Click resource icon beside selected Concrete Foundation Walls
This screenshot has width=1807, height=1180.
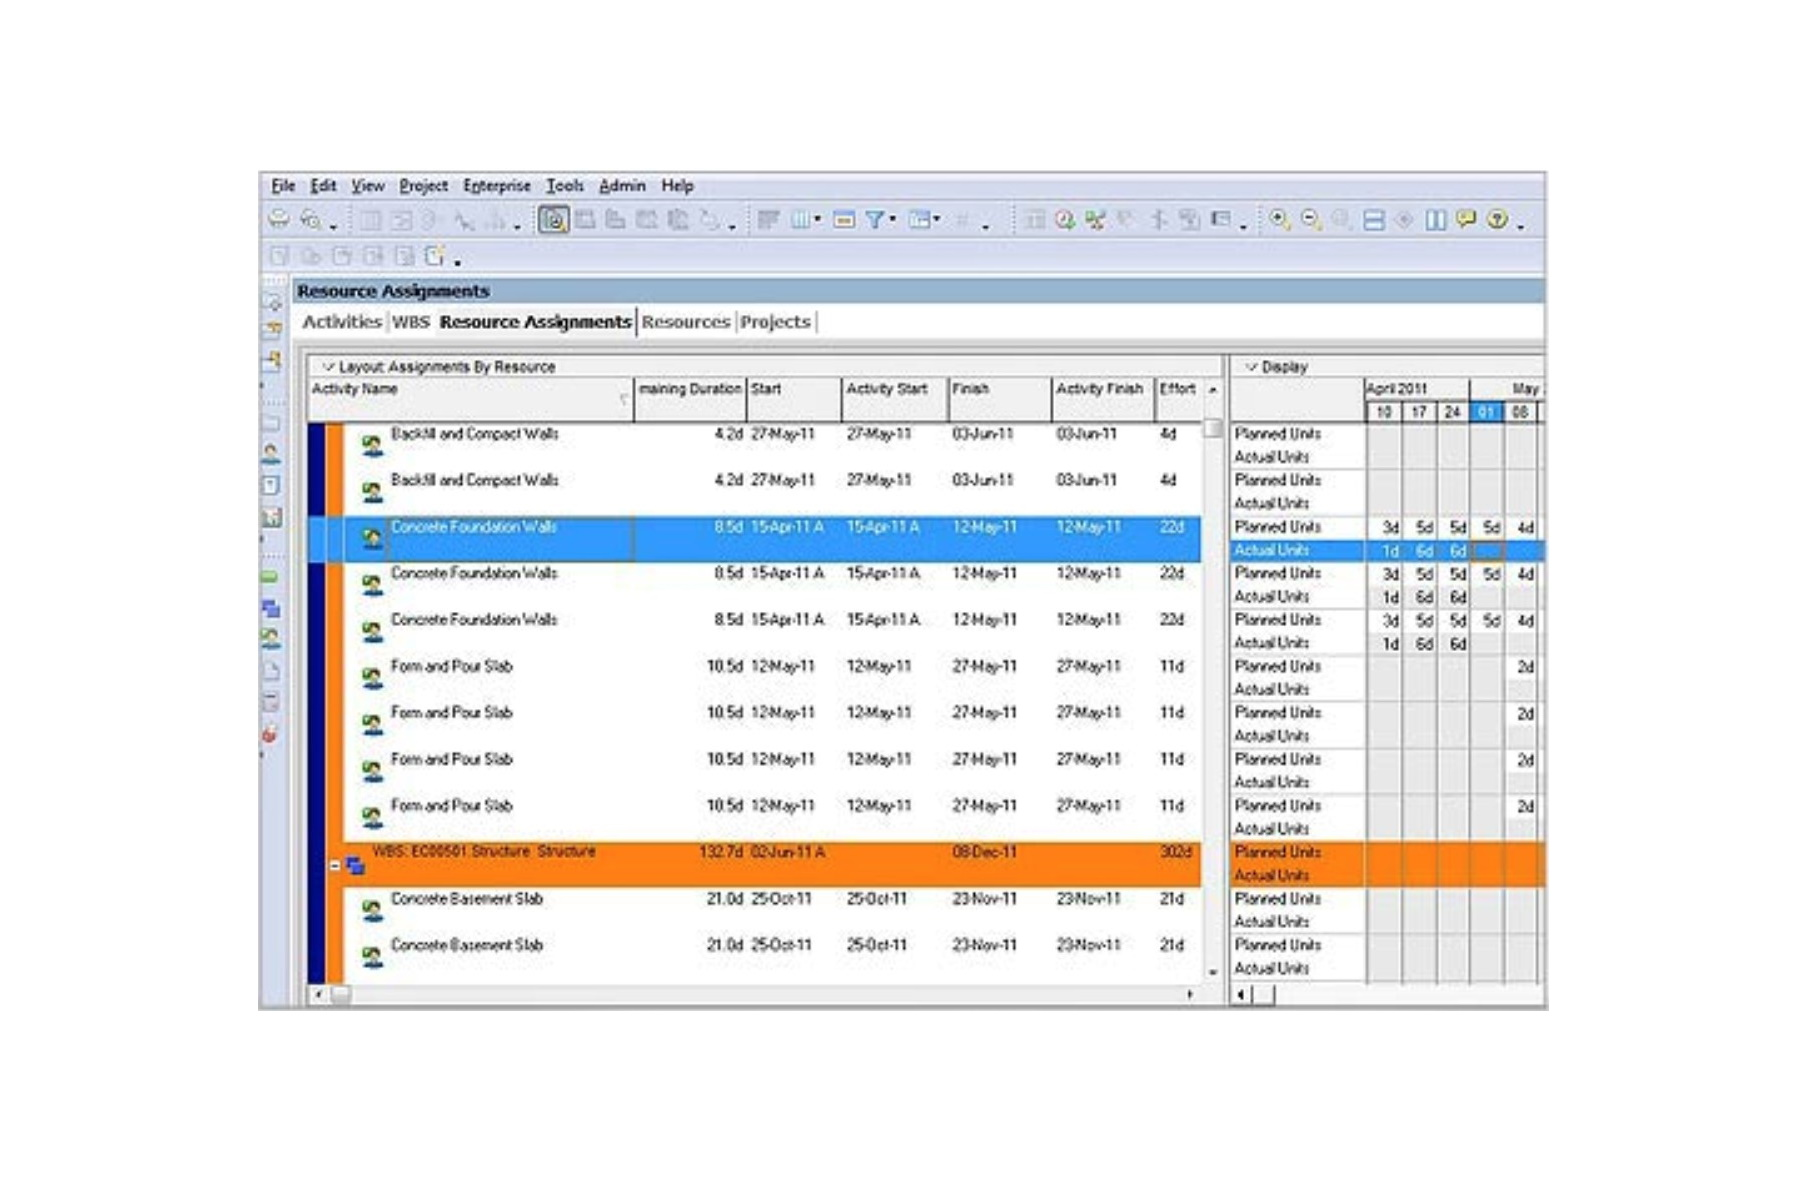(372, 538)
